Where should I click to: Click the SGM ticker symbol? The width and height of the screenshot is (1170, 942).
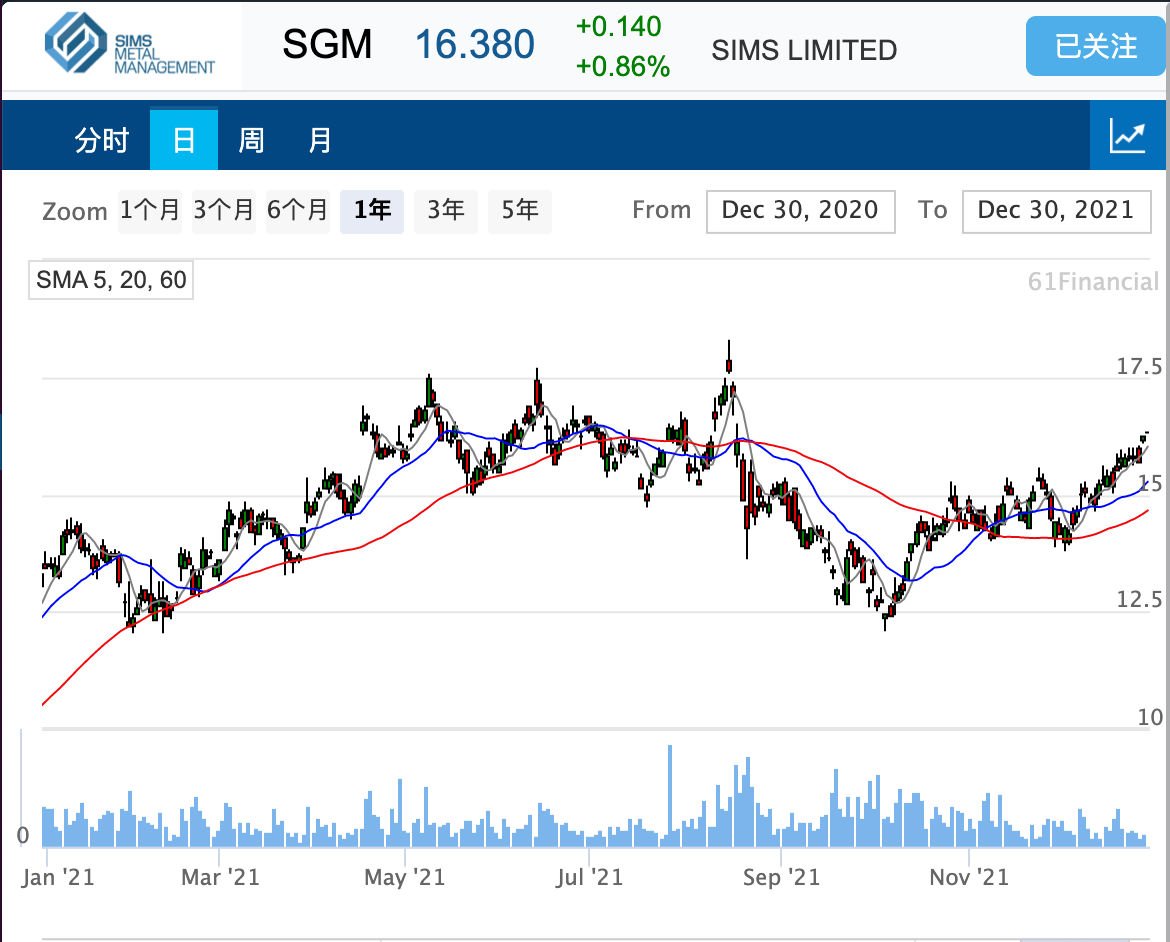[327, 45]
